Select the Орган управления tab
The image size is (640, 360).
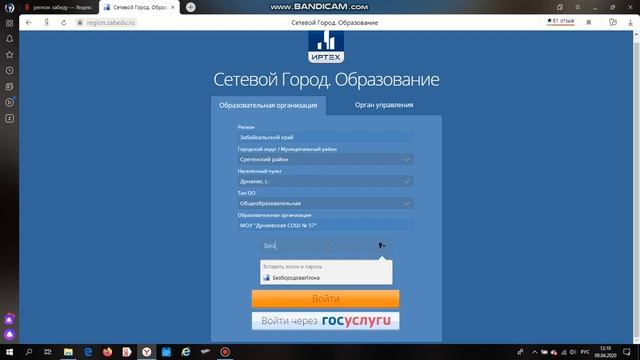click(x=384, y=105)
